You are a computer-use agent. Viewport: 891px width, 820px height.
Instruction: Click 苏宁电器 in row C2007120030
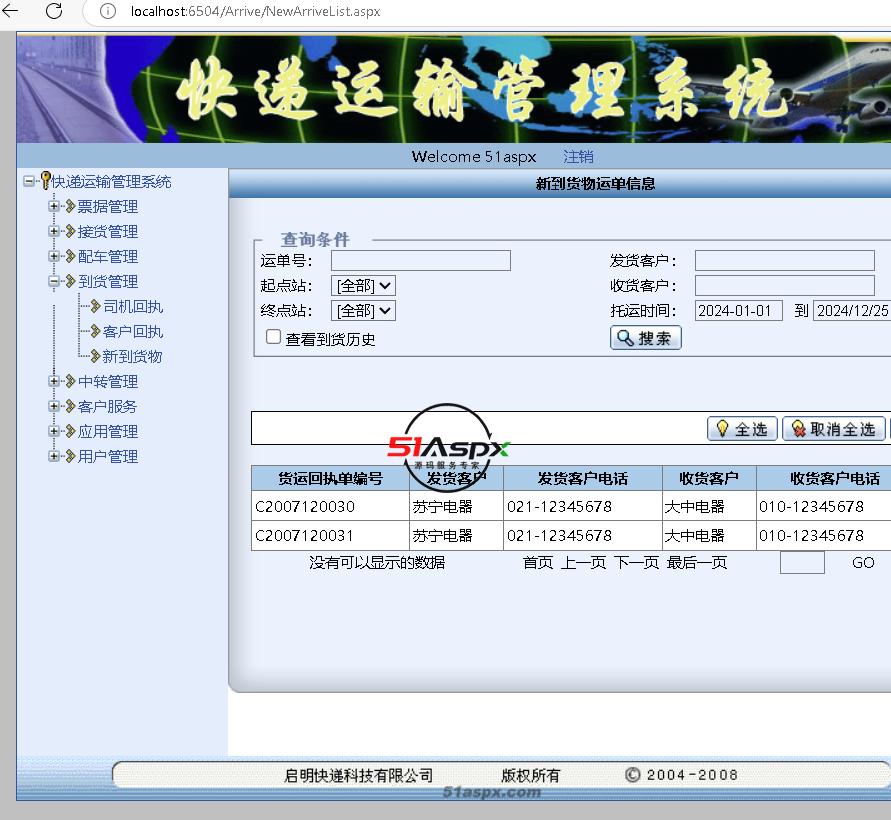pyautogui.click(x=442, y=506)
